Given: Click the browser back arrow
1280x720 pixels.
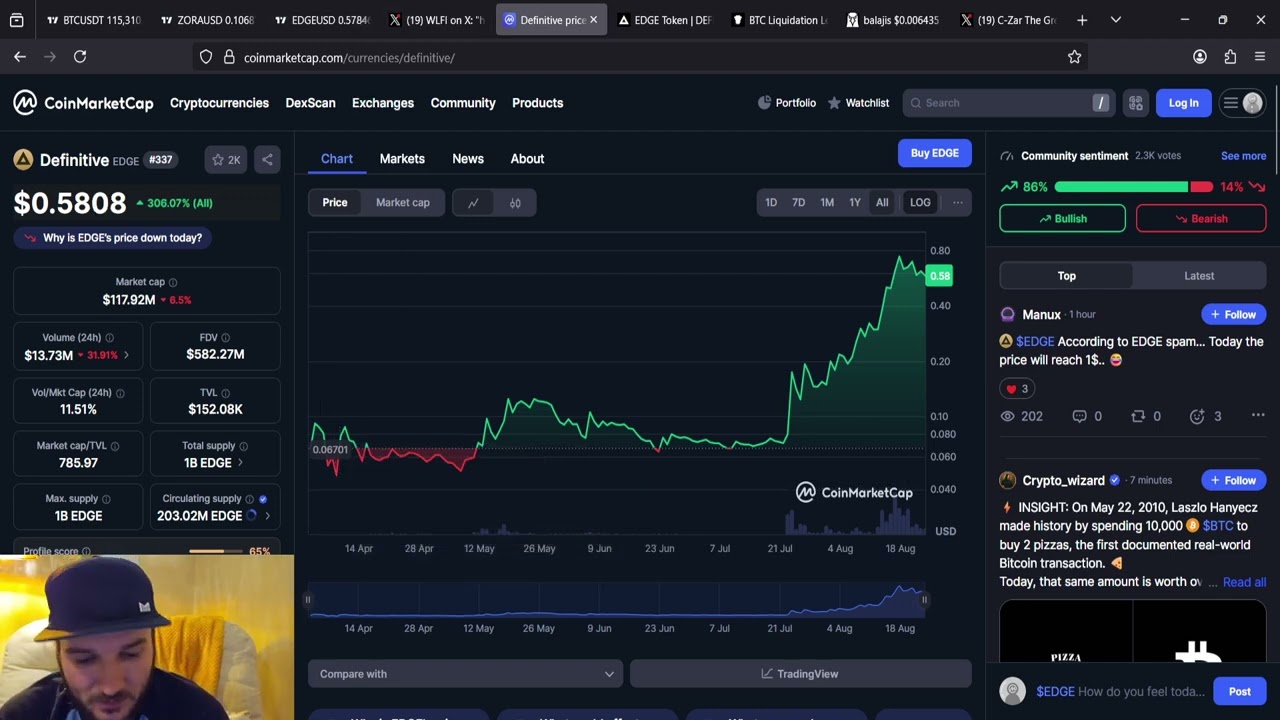Looking at the screenshot, I should tap(20, 57).
